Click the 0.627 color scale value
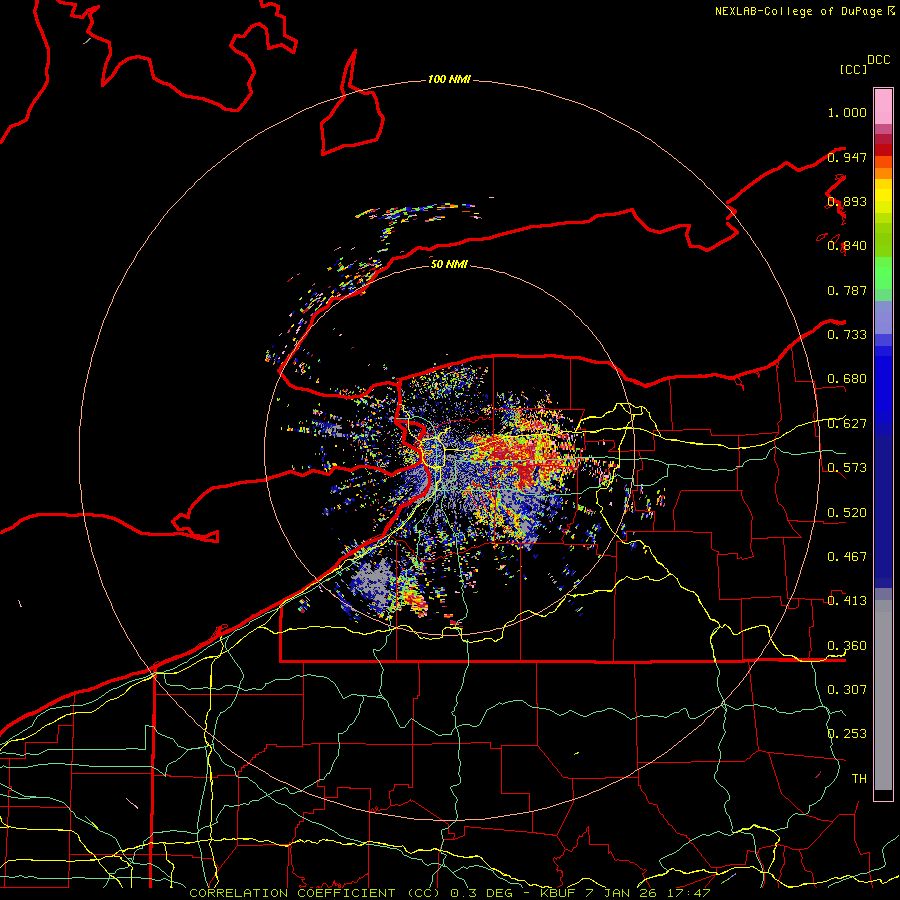Image resolution: width=900 pixels, height=900 pixels. tap(847, 424)
